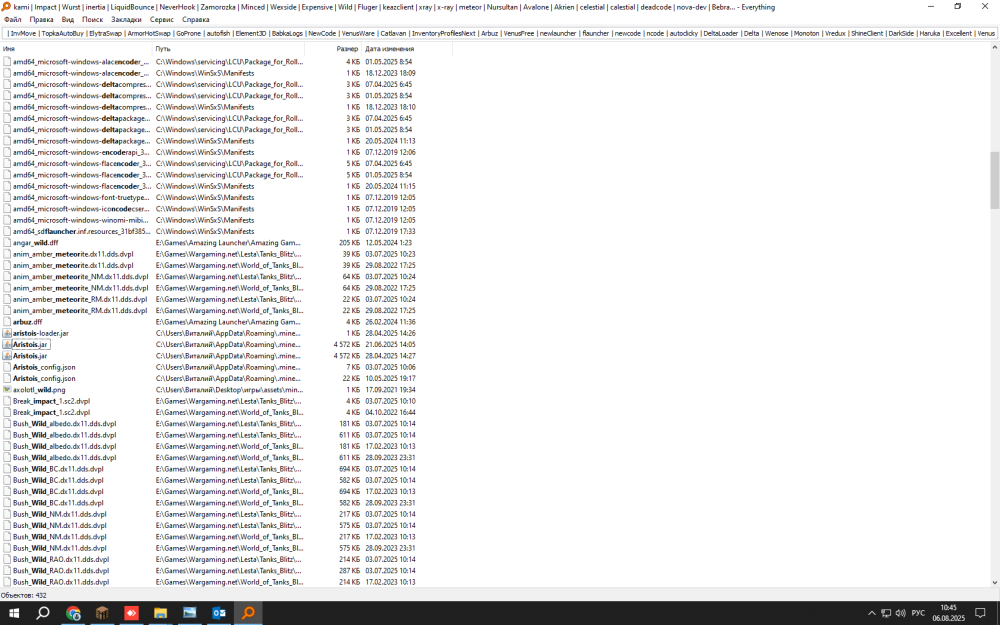Click the date 21.06.2025 14:05
1000x625 pixels.
[x=390, y=344]
